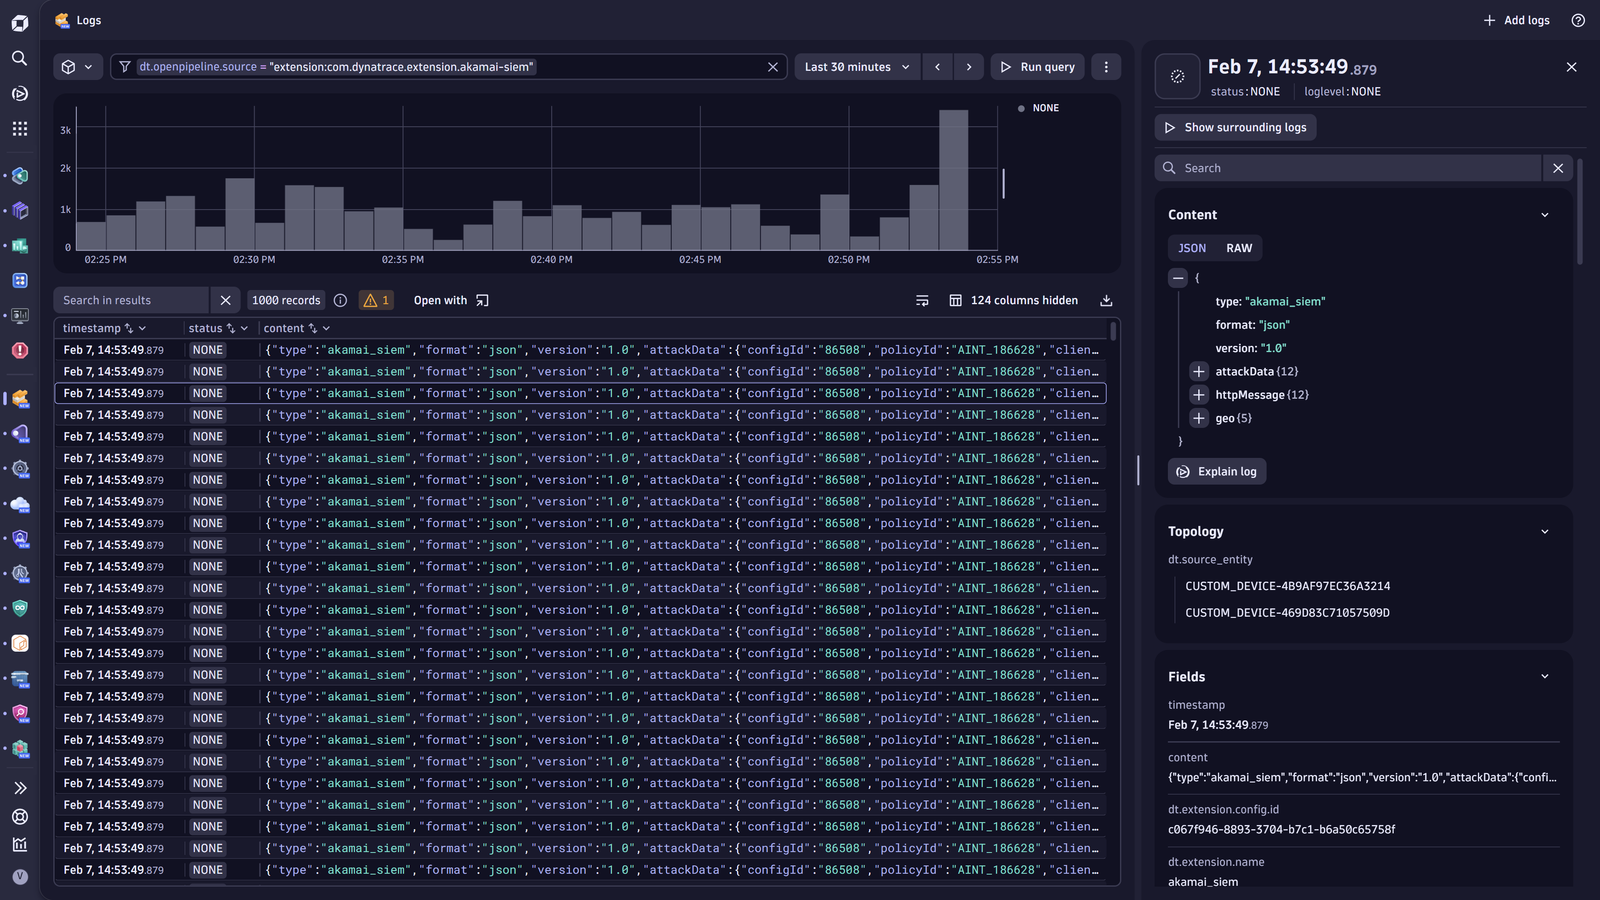Open the Logs app icon in the sidebar
Image resolution: width=1600 pixels, height=900 pixels.
pyautogui.click(x=19, y=398)
